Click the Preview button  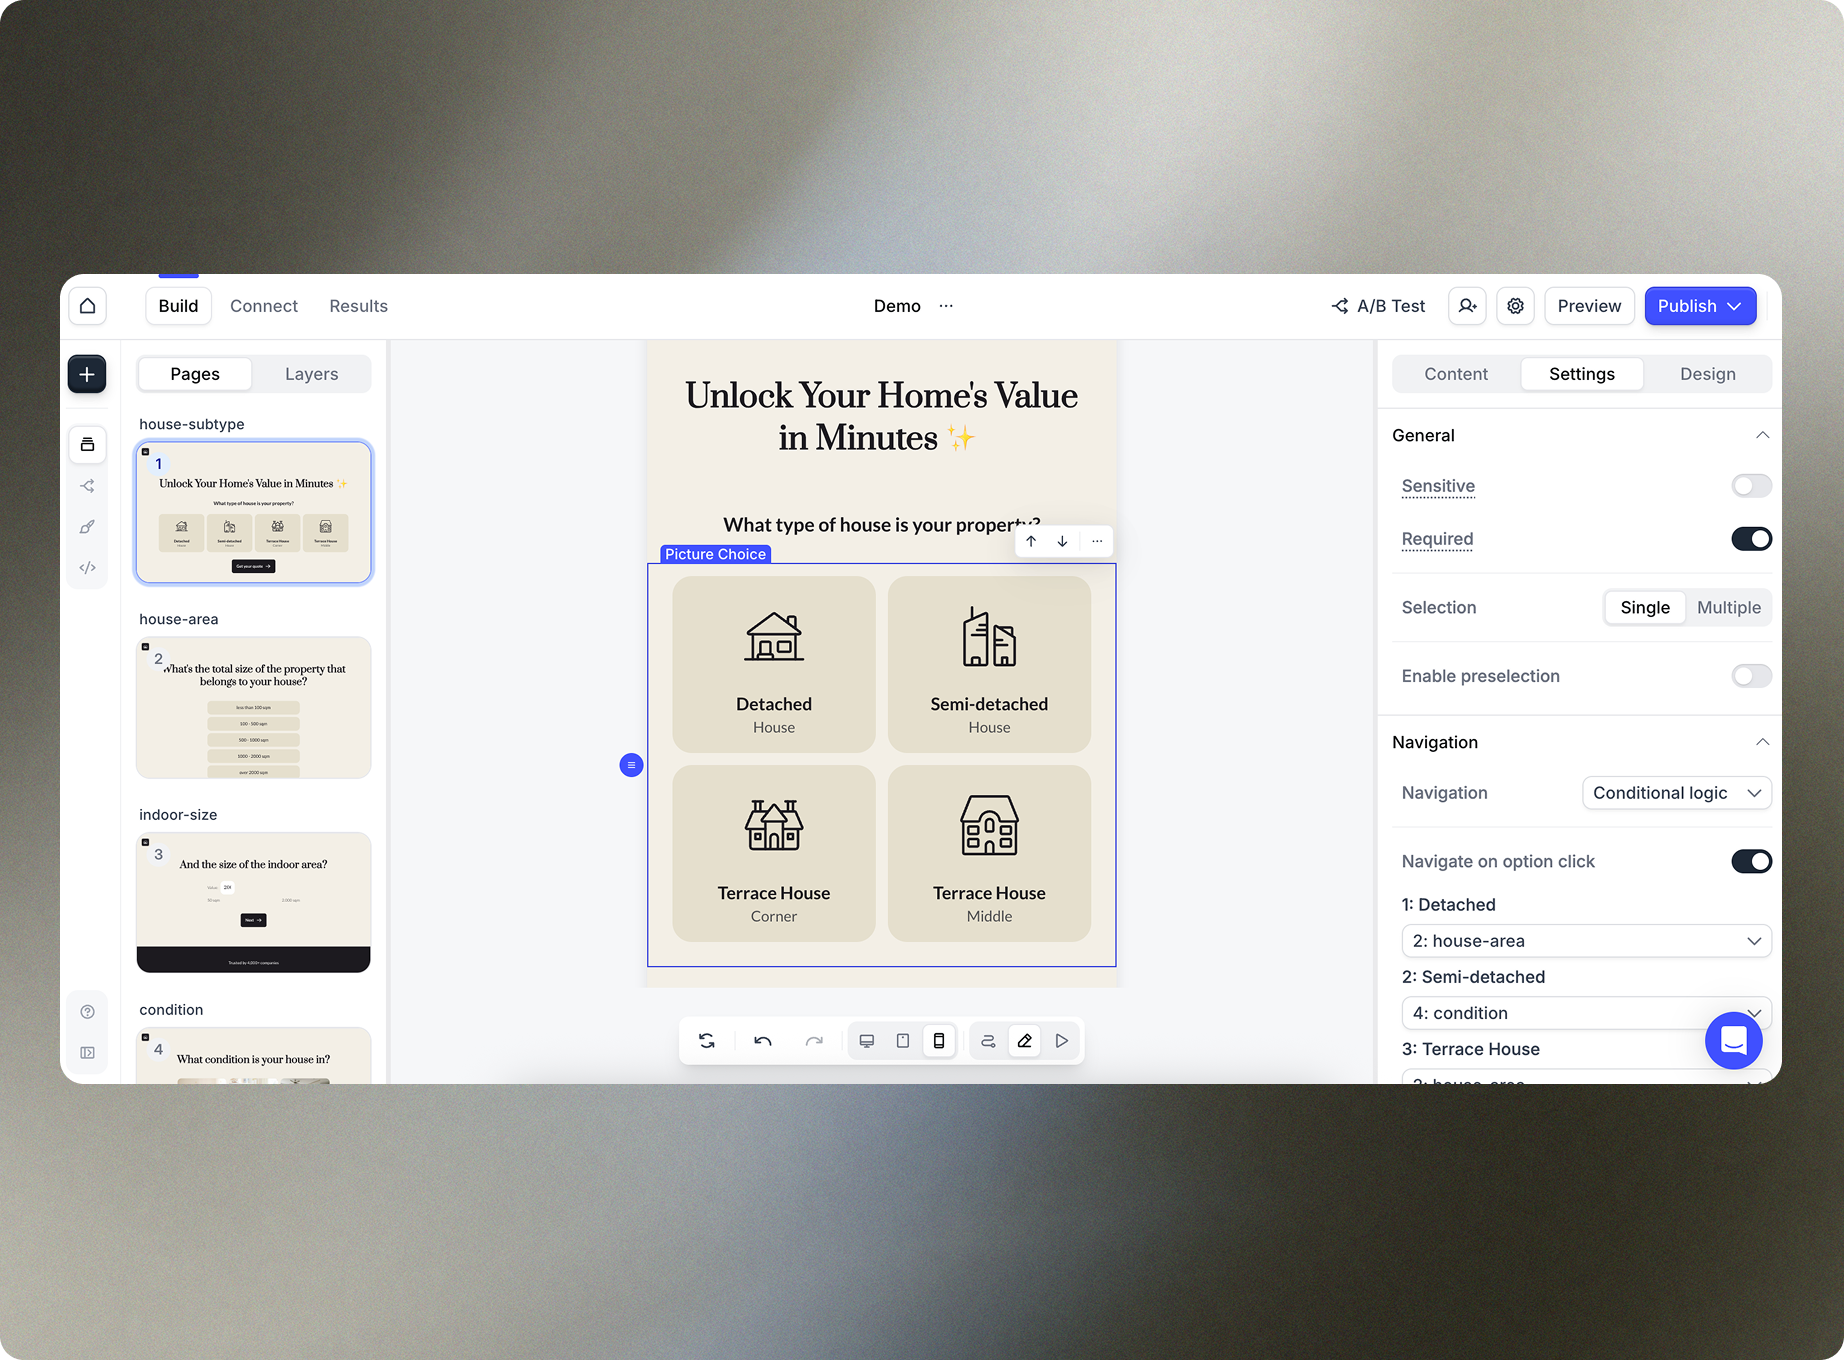coord(1590,306)
